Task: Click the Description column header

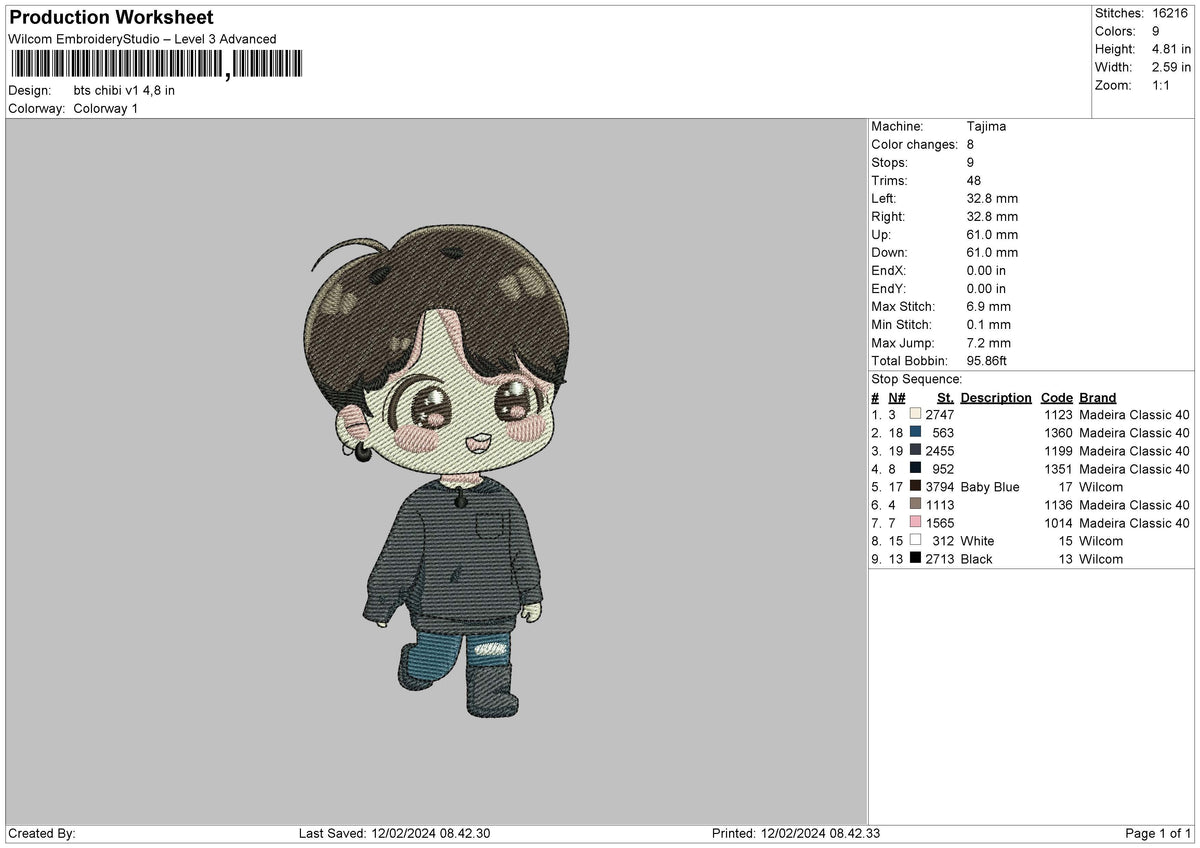Action: (996, 397)
